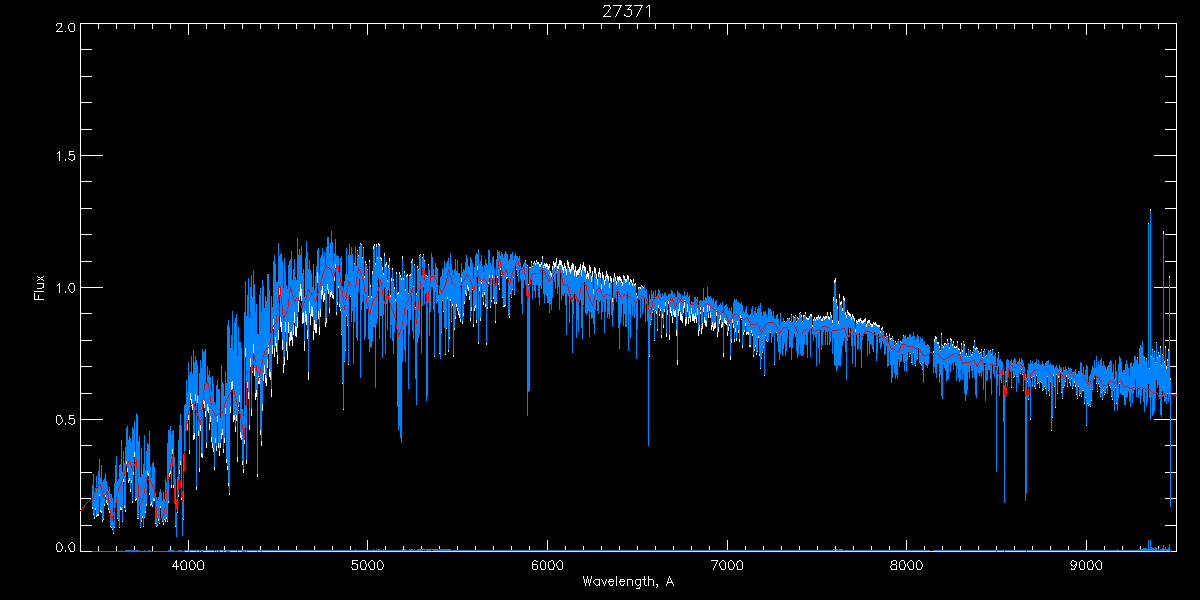1200x600 pixels.
Task: Click the 8000 wavelength tick label
Action: coord(907,563)
